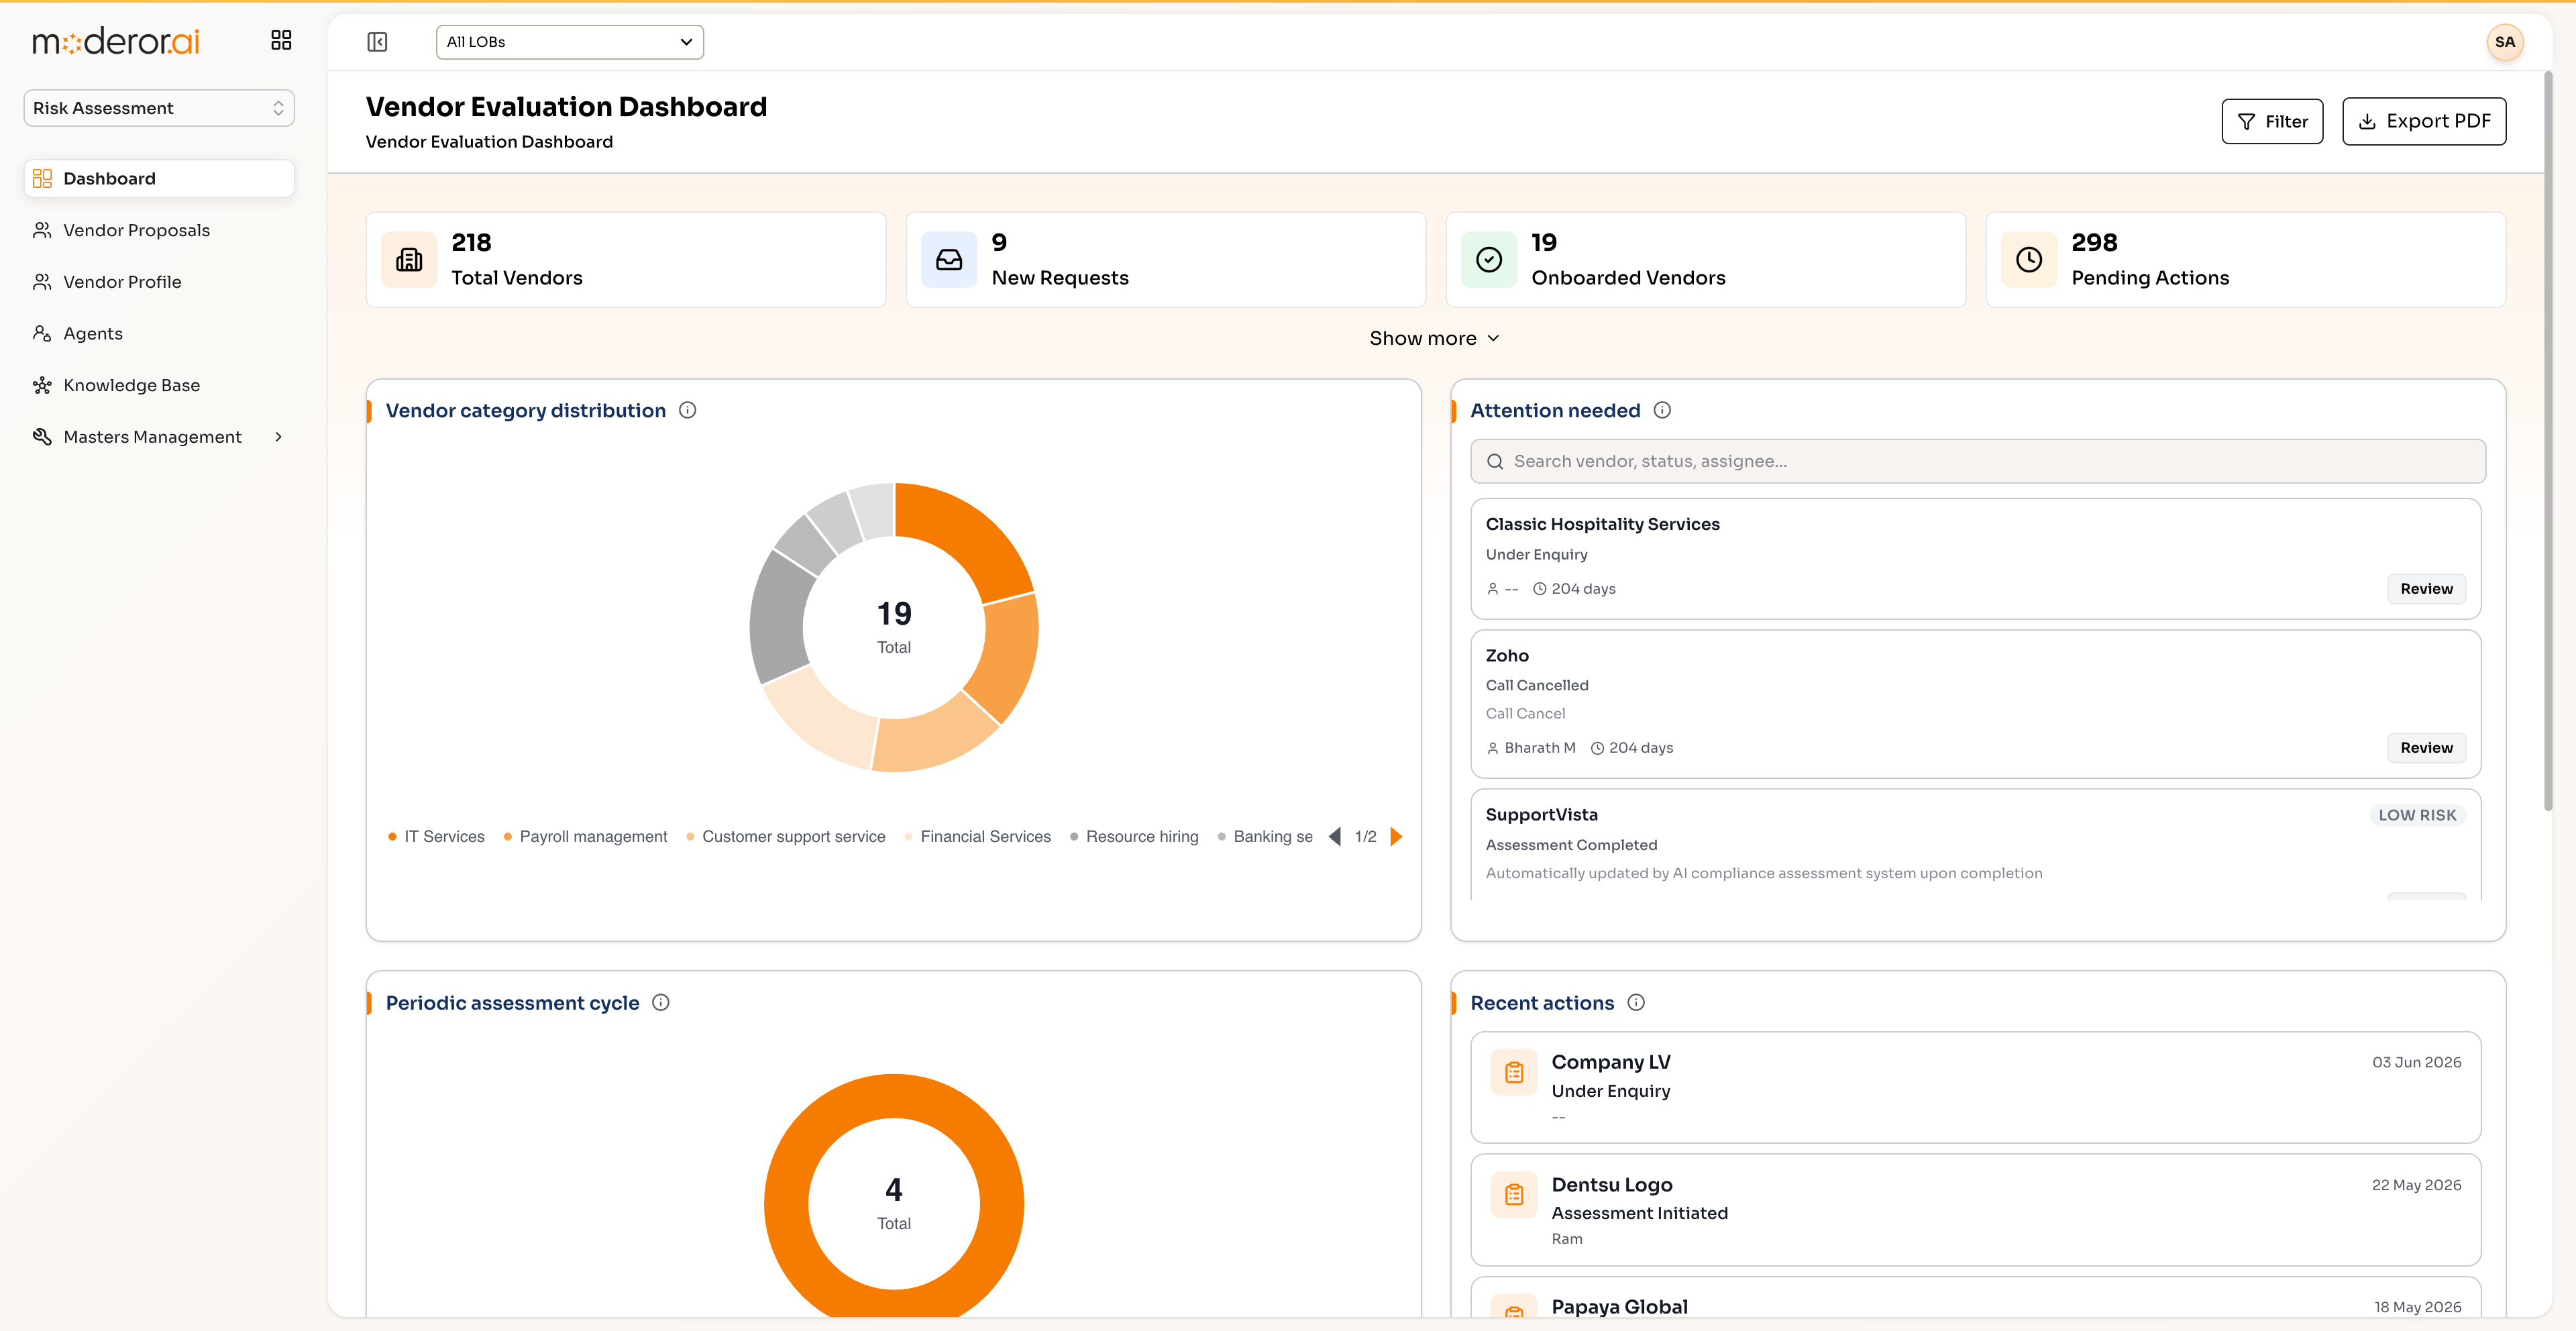Screen dimensions: 2576x1331
Task: Click the Export PDF button
Action: pyautogui.click(x=2424, y=121)
